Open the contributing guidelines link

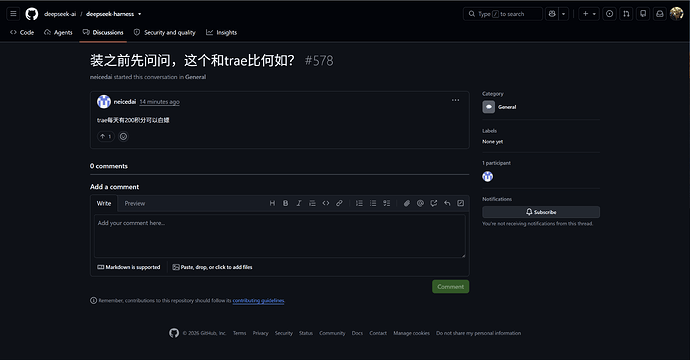pos(258,301)
